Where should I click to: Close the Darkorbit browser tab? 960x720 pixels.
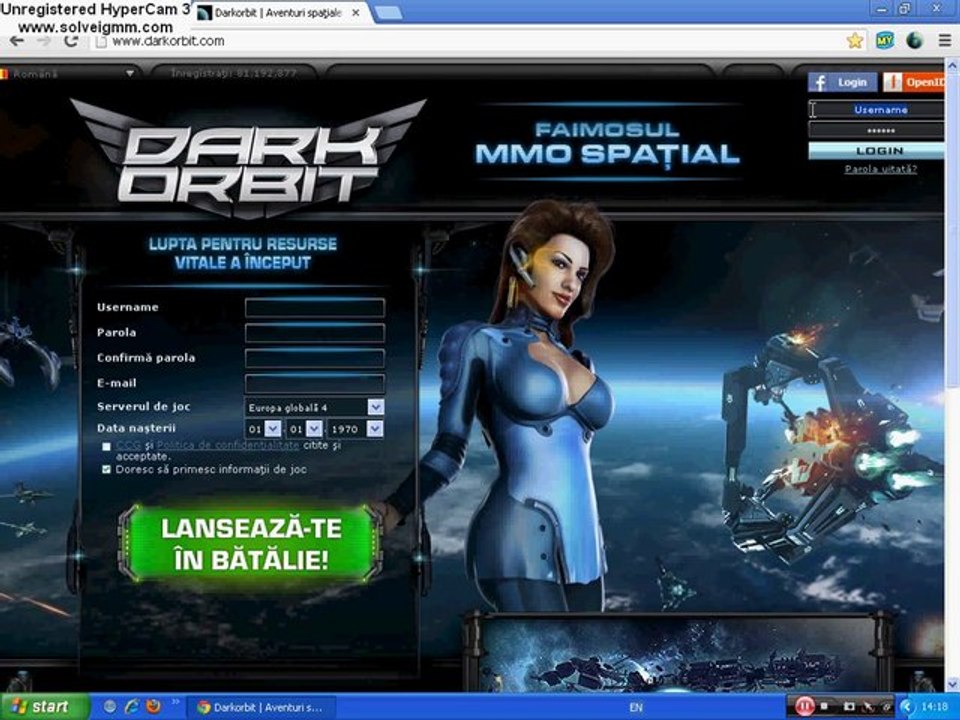356,12
